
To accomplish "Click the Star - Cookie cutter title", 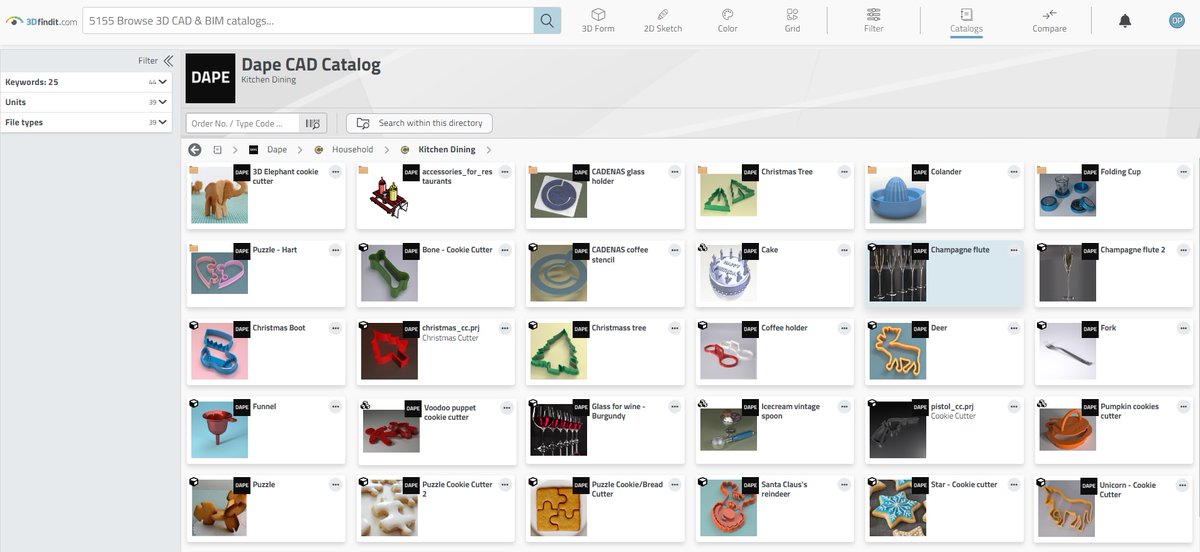I will tap(964, 485).
